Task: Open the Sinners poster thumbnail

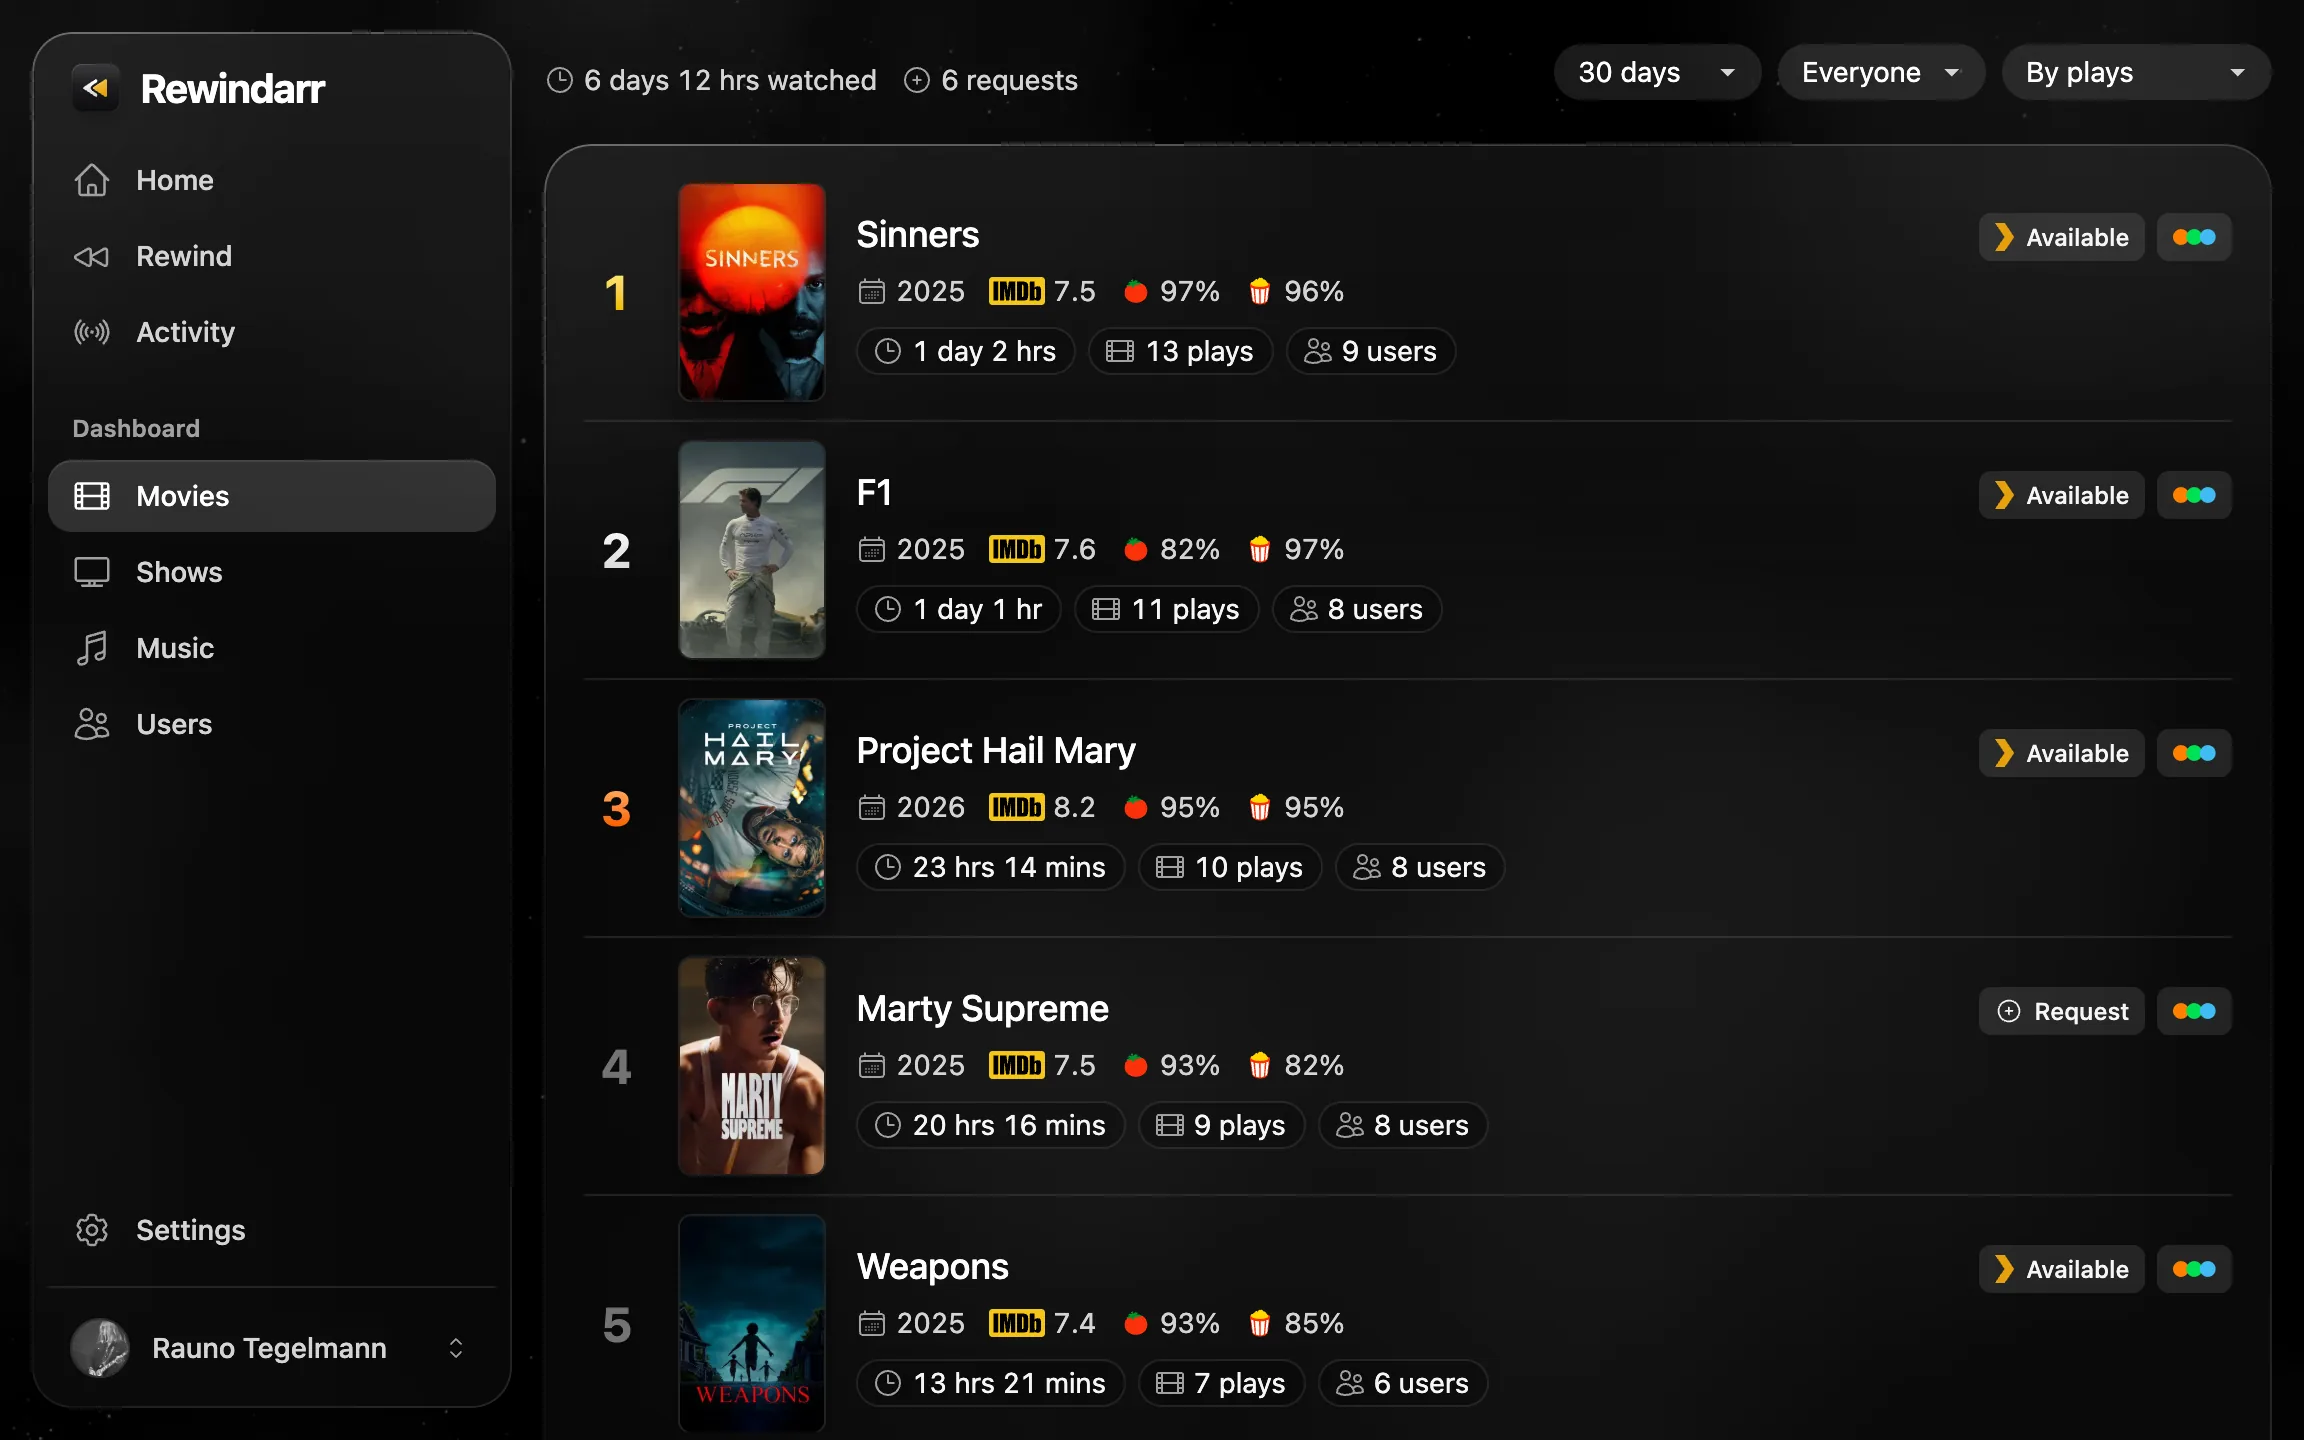Action: [x=752, y=292]
